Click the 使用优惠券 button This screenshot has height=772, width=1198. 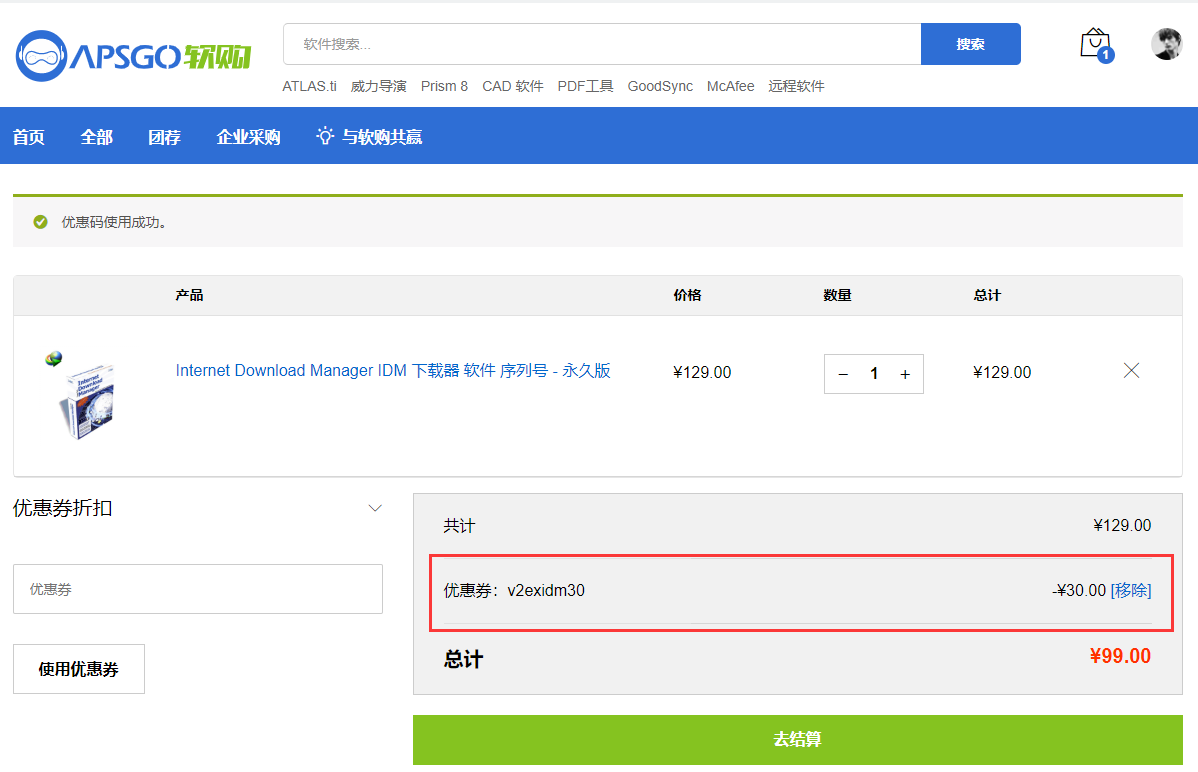click(x=79, y=669)
